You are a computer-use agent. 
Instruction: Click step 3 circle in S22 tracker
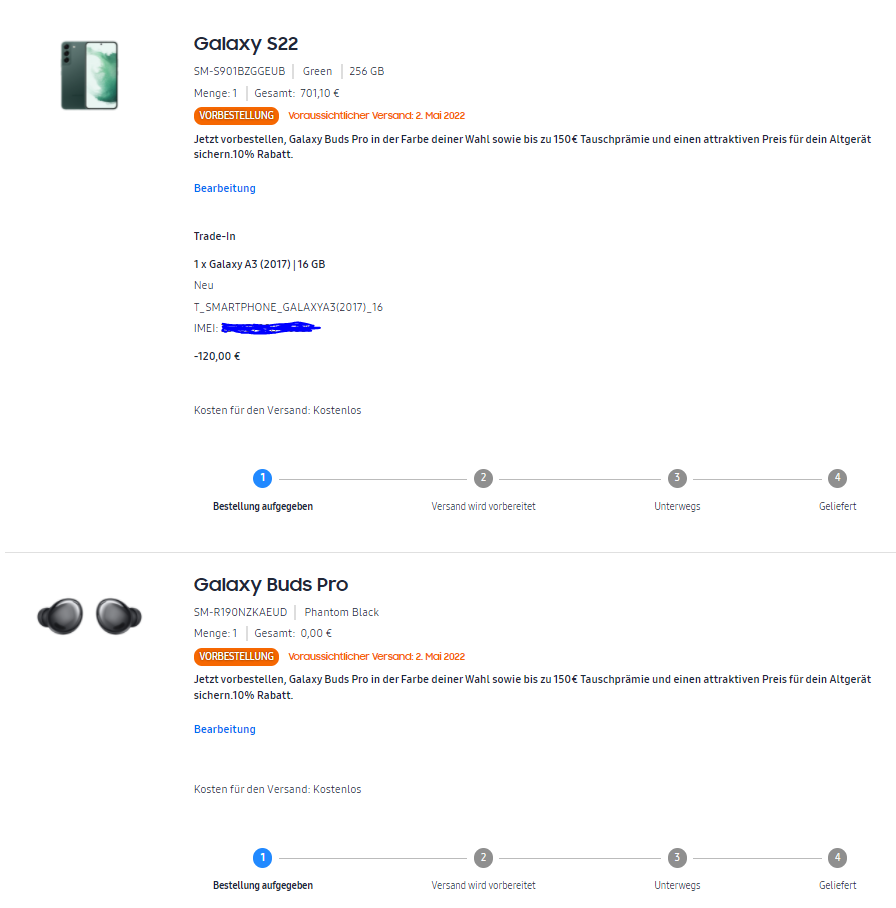click(x=677, y=478)
